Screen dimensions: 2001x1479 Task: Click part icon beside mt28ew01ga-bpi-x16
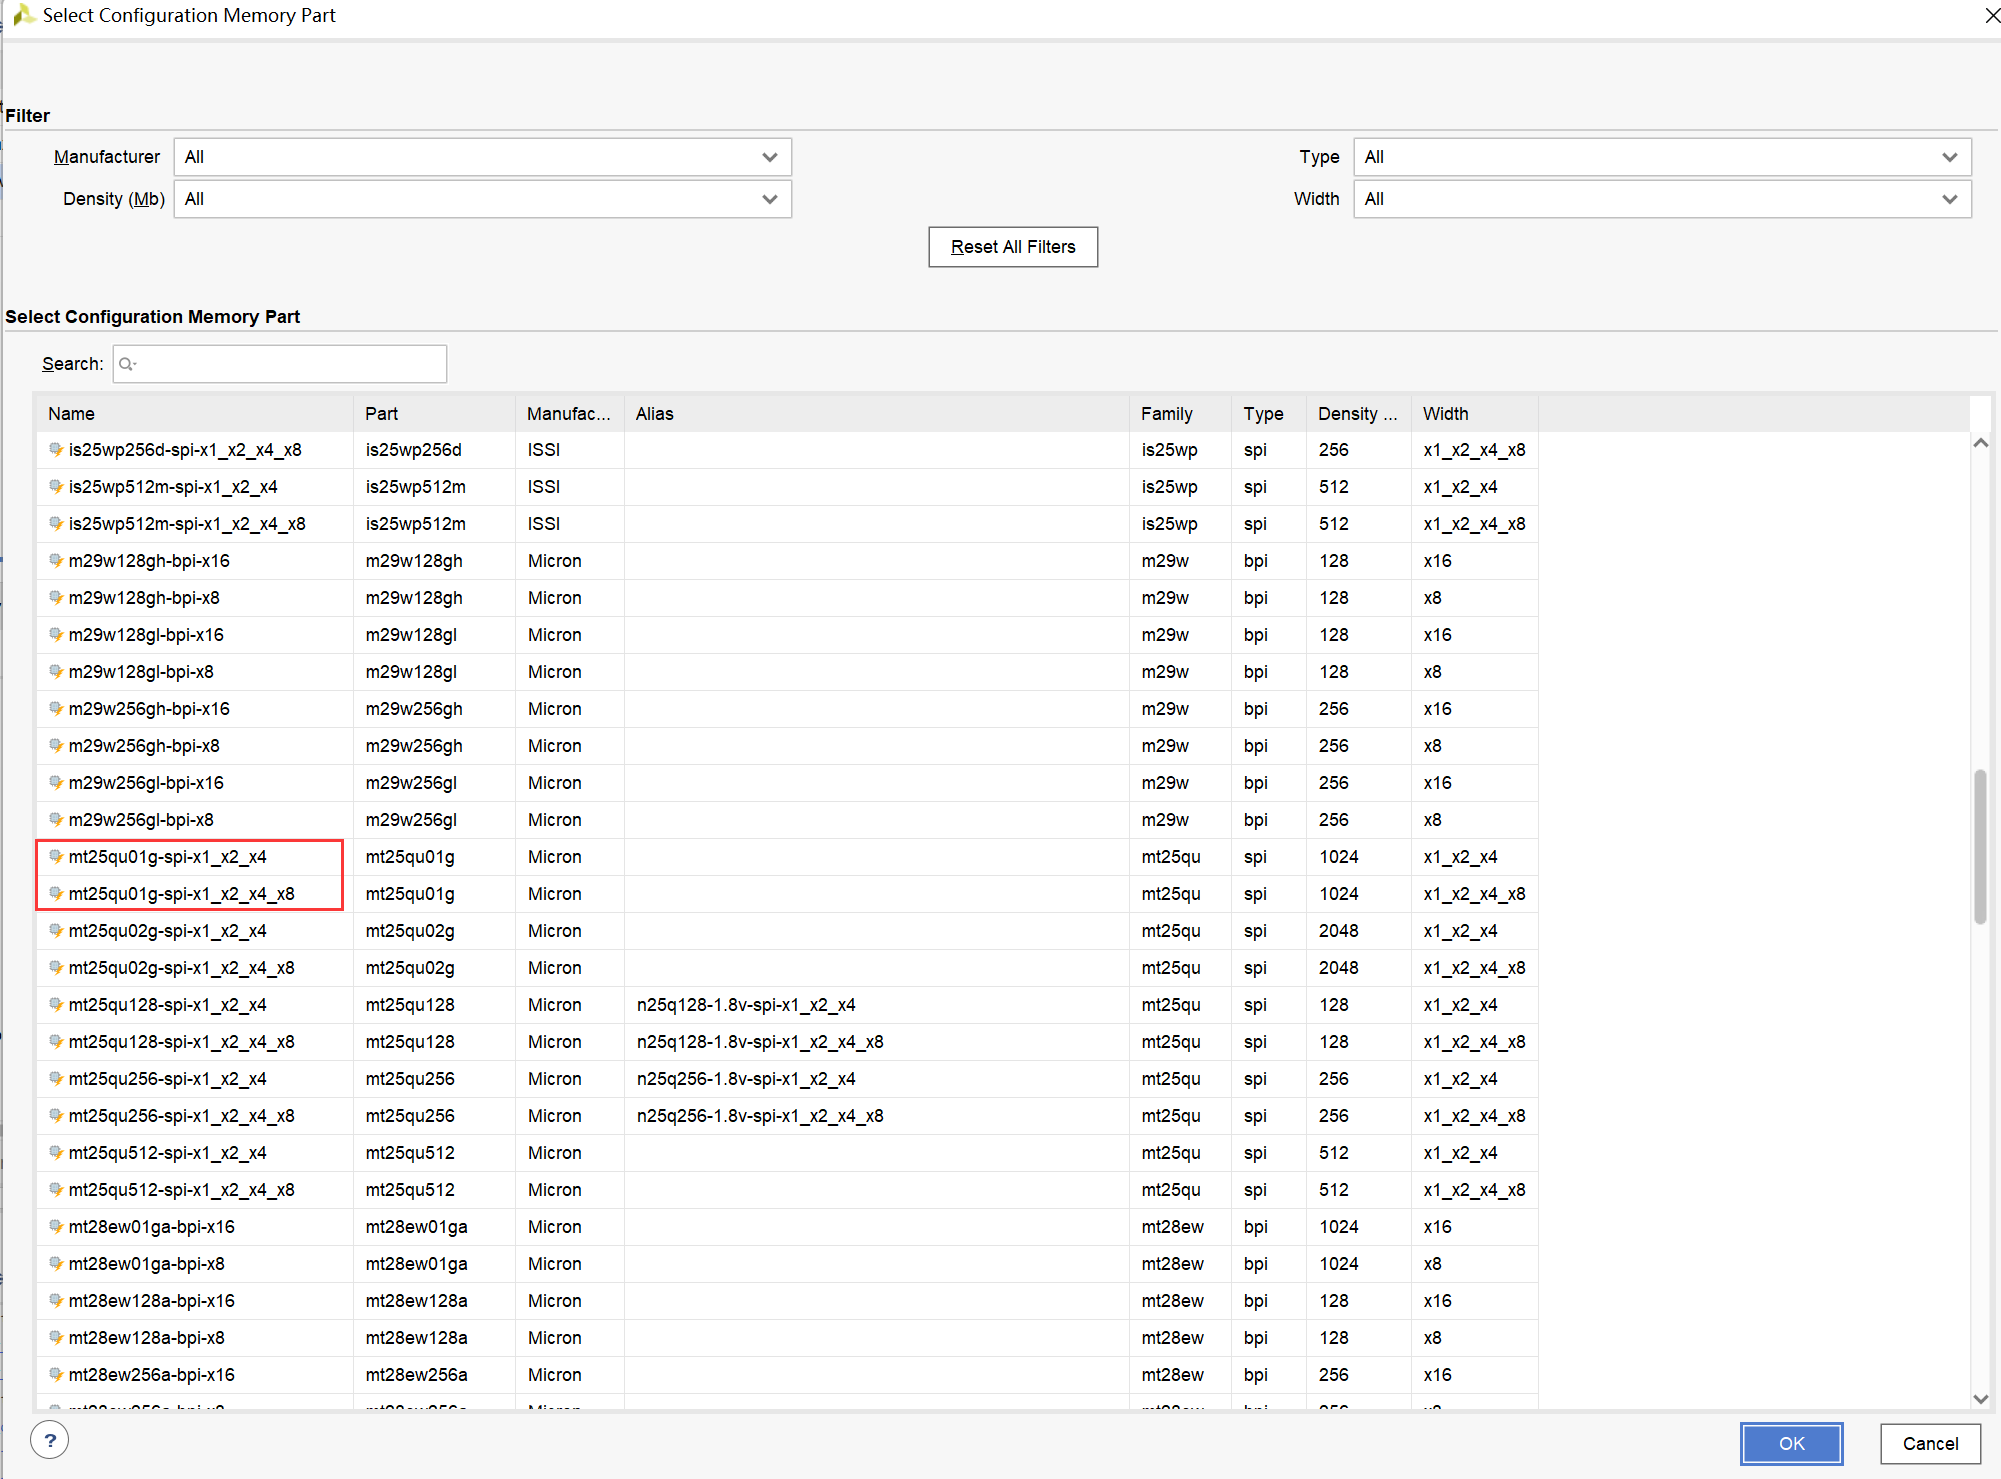pos(56,1226)
